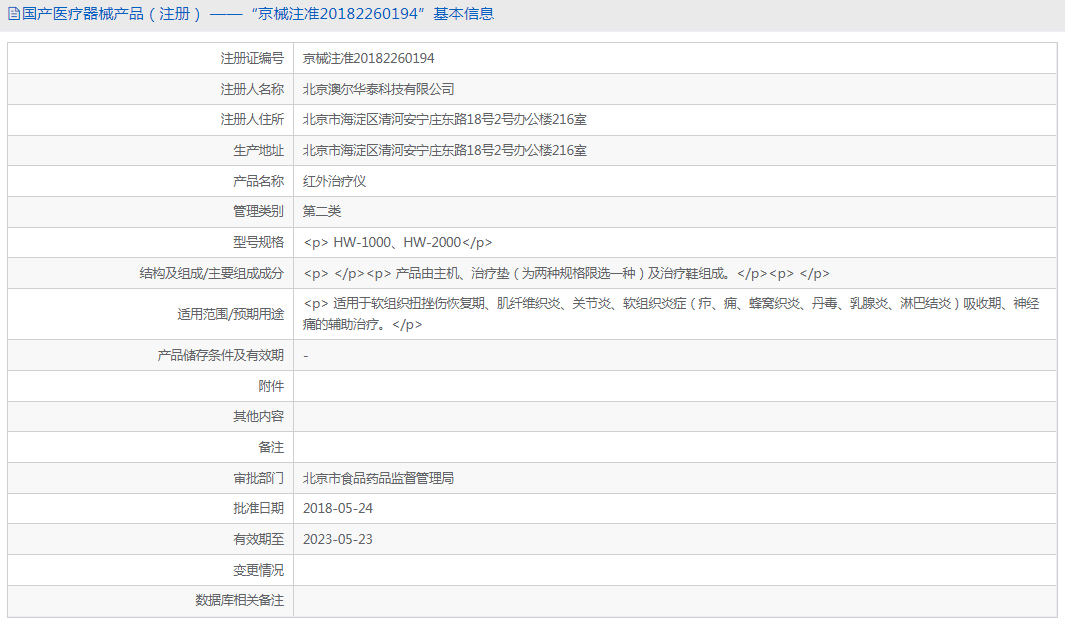Click the 变更情况 row label

click(x=259, y=570)
